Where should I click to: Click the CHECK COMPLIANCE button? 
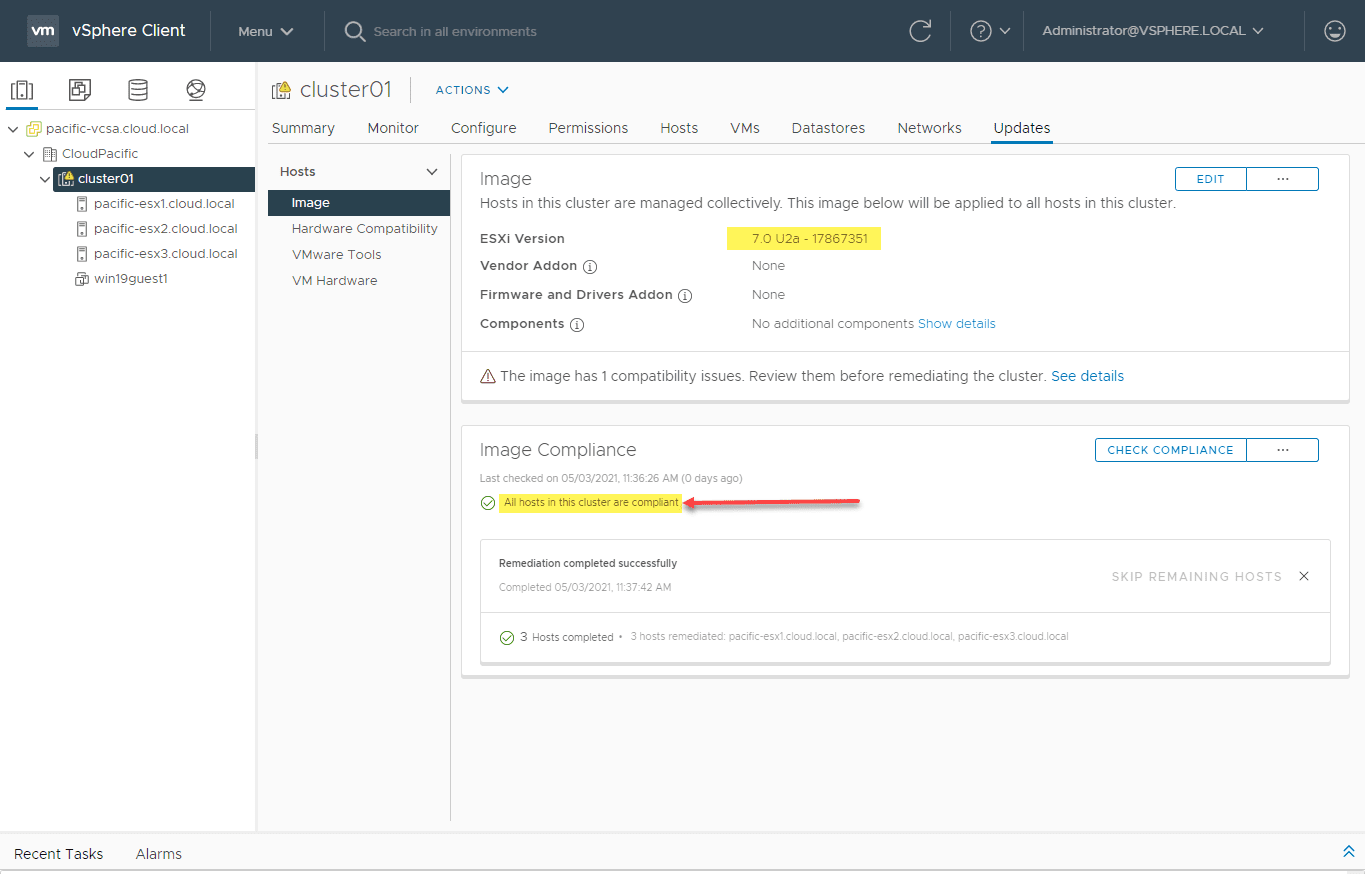1170,450
